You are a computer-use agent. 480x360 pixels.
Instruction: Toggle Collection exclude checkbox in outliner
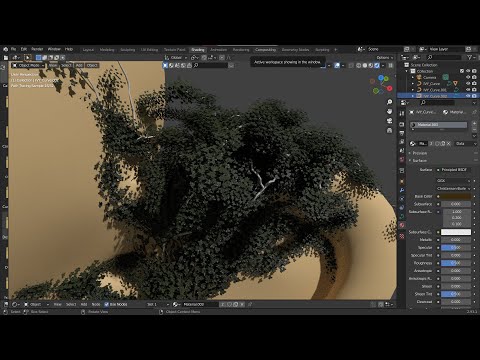[x=462, y=71]
